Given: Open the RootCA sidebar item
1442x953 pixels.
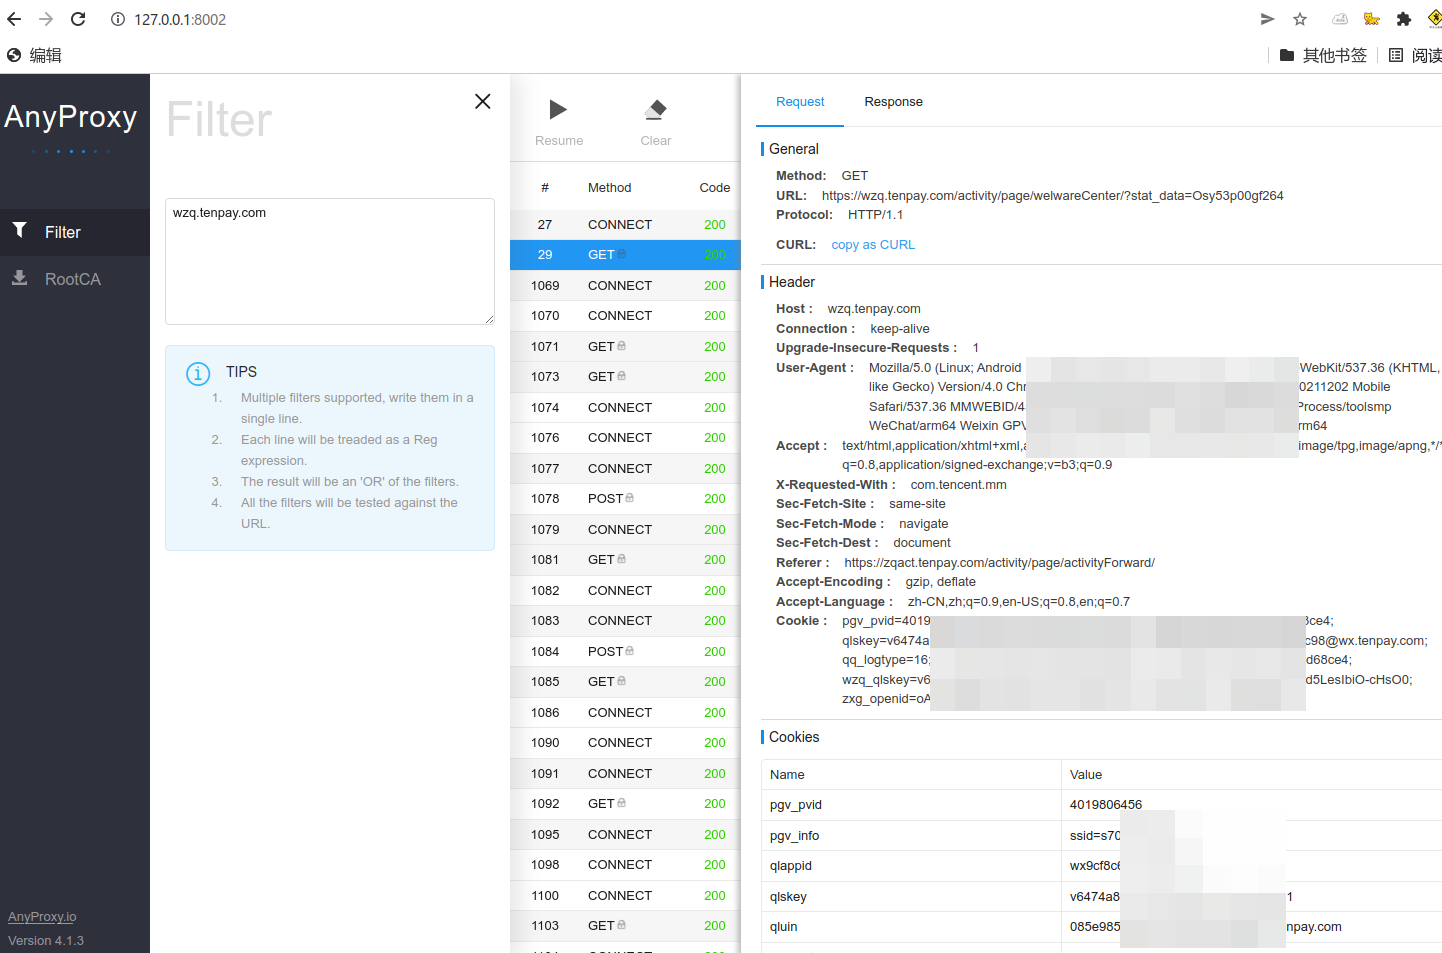Looking at the screenshot, I should pos(75,279).
